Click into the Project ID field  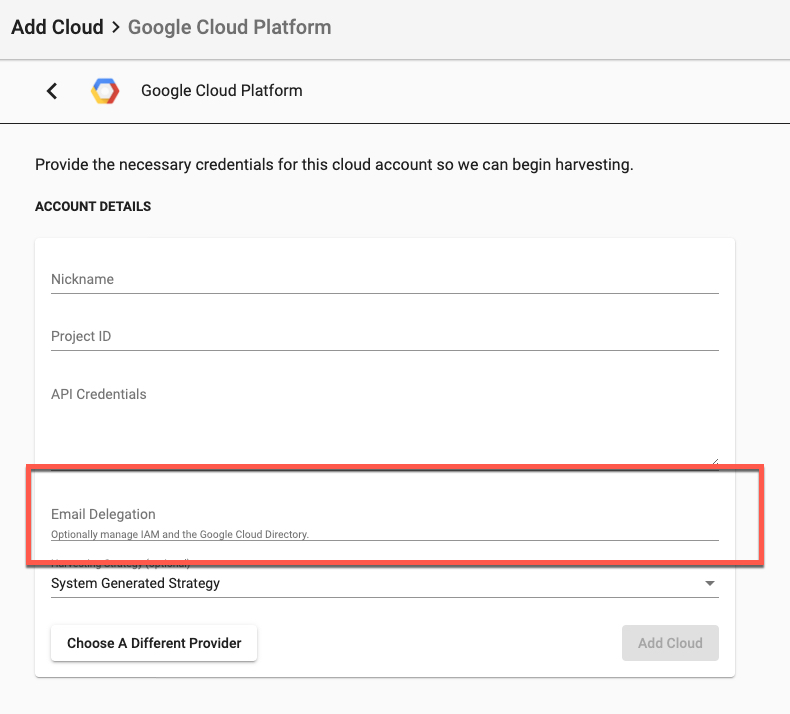(384, 336)
